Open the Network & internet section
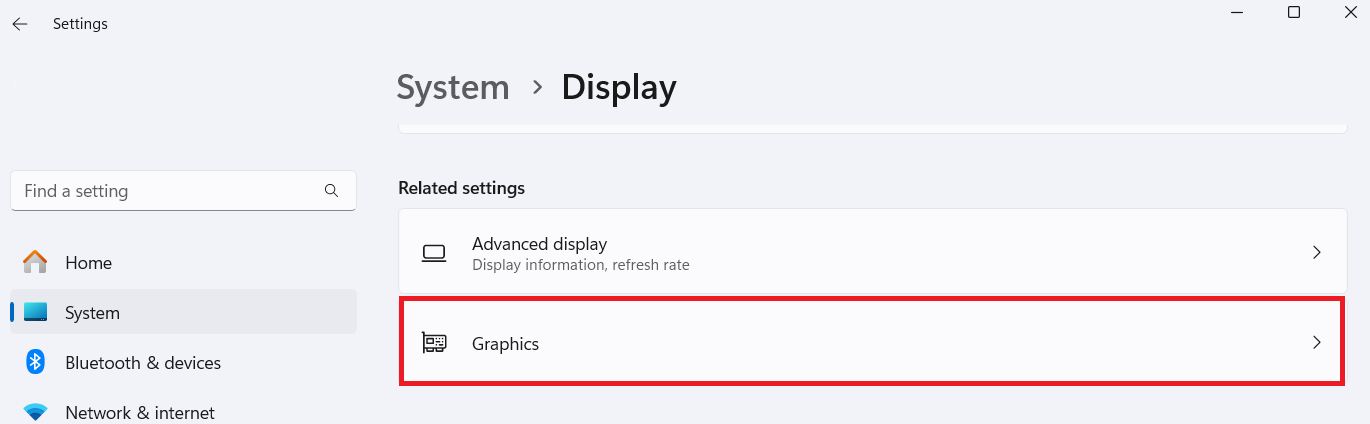 point(140,412)
